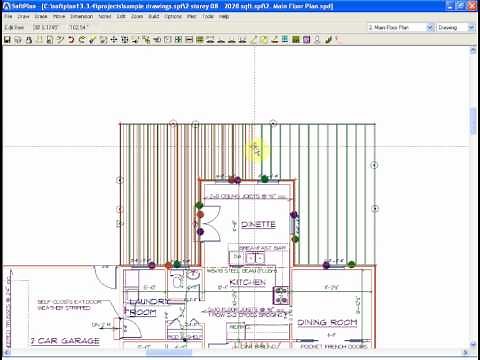Click the white figure toolbar icon
480x360 pixels.
point(317,40)
